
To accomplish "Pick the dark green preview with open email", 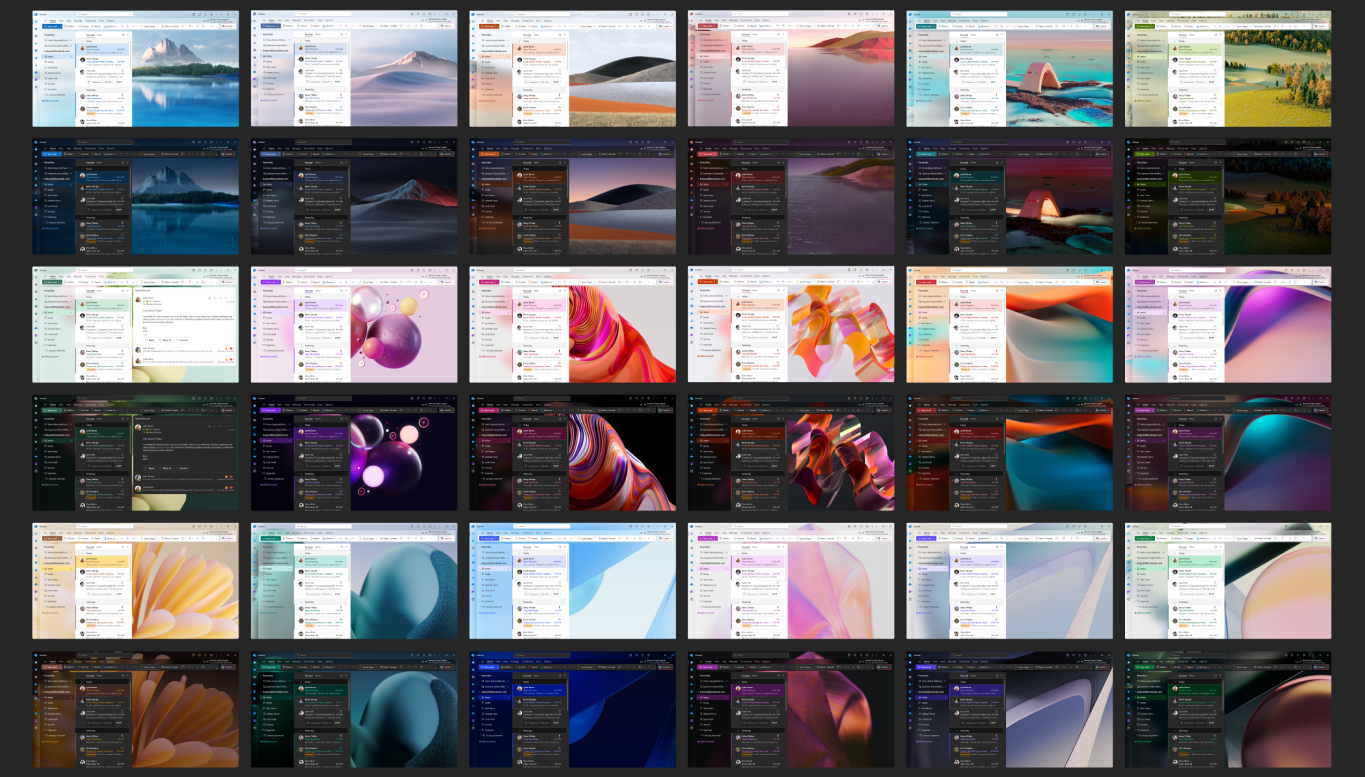I will click(136, 453).
